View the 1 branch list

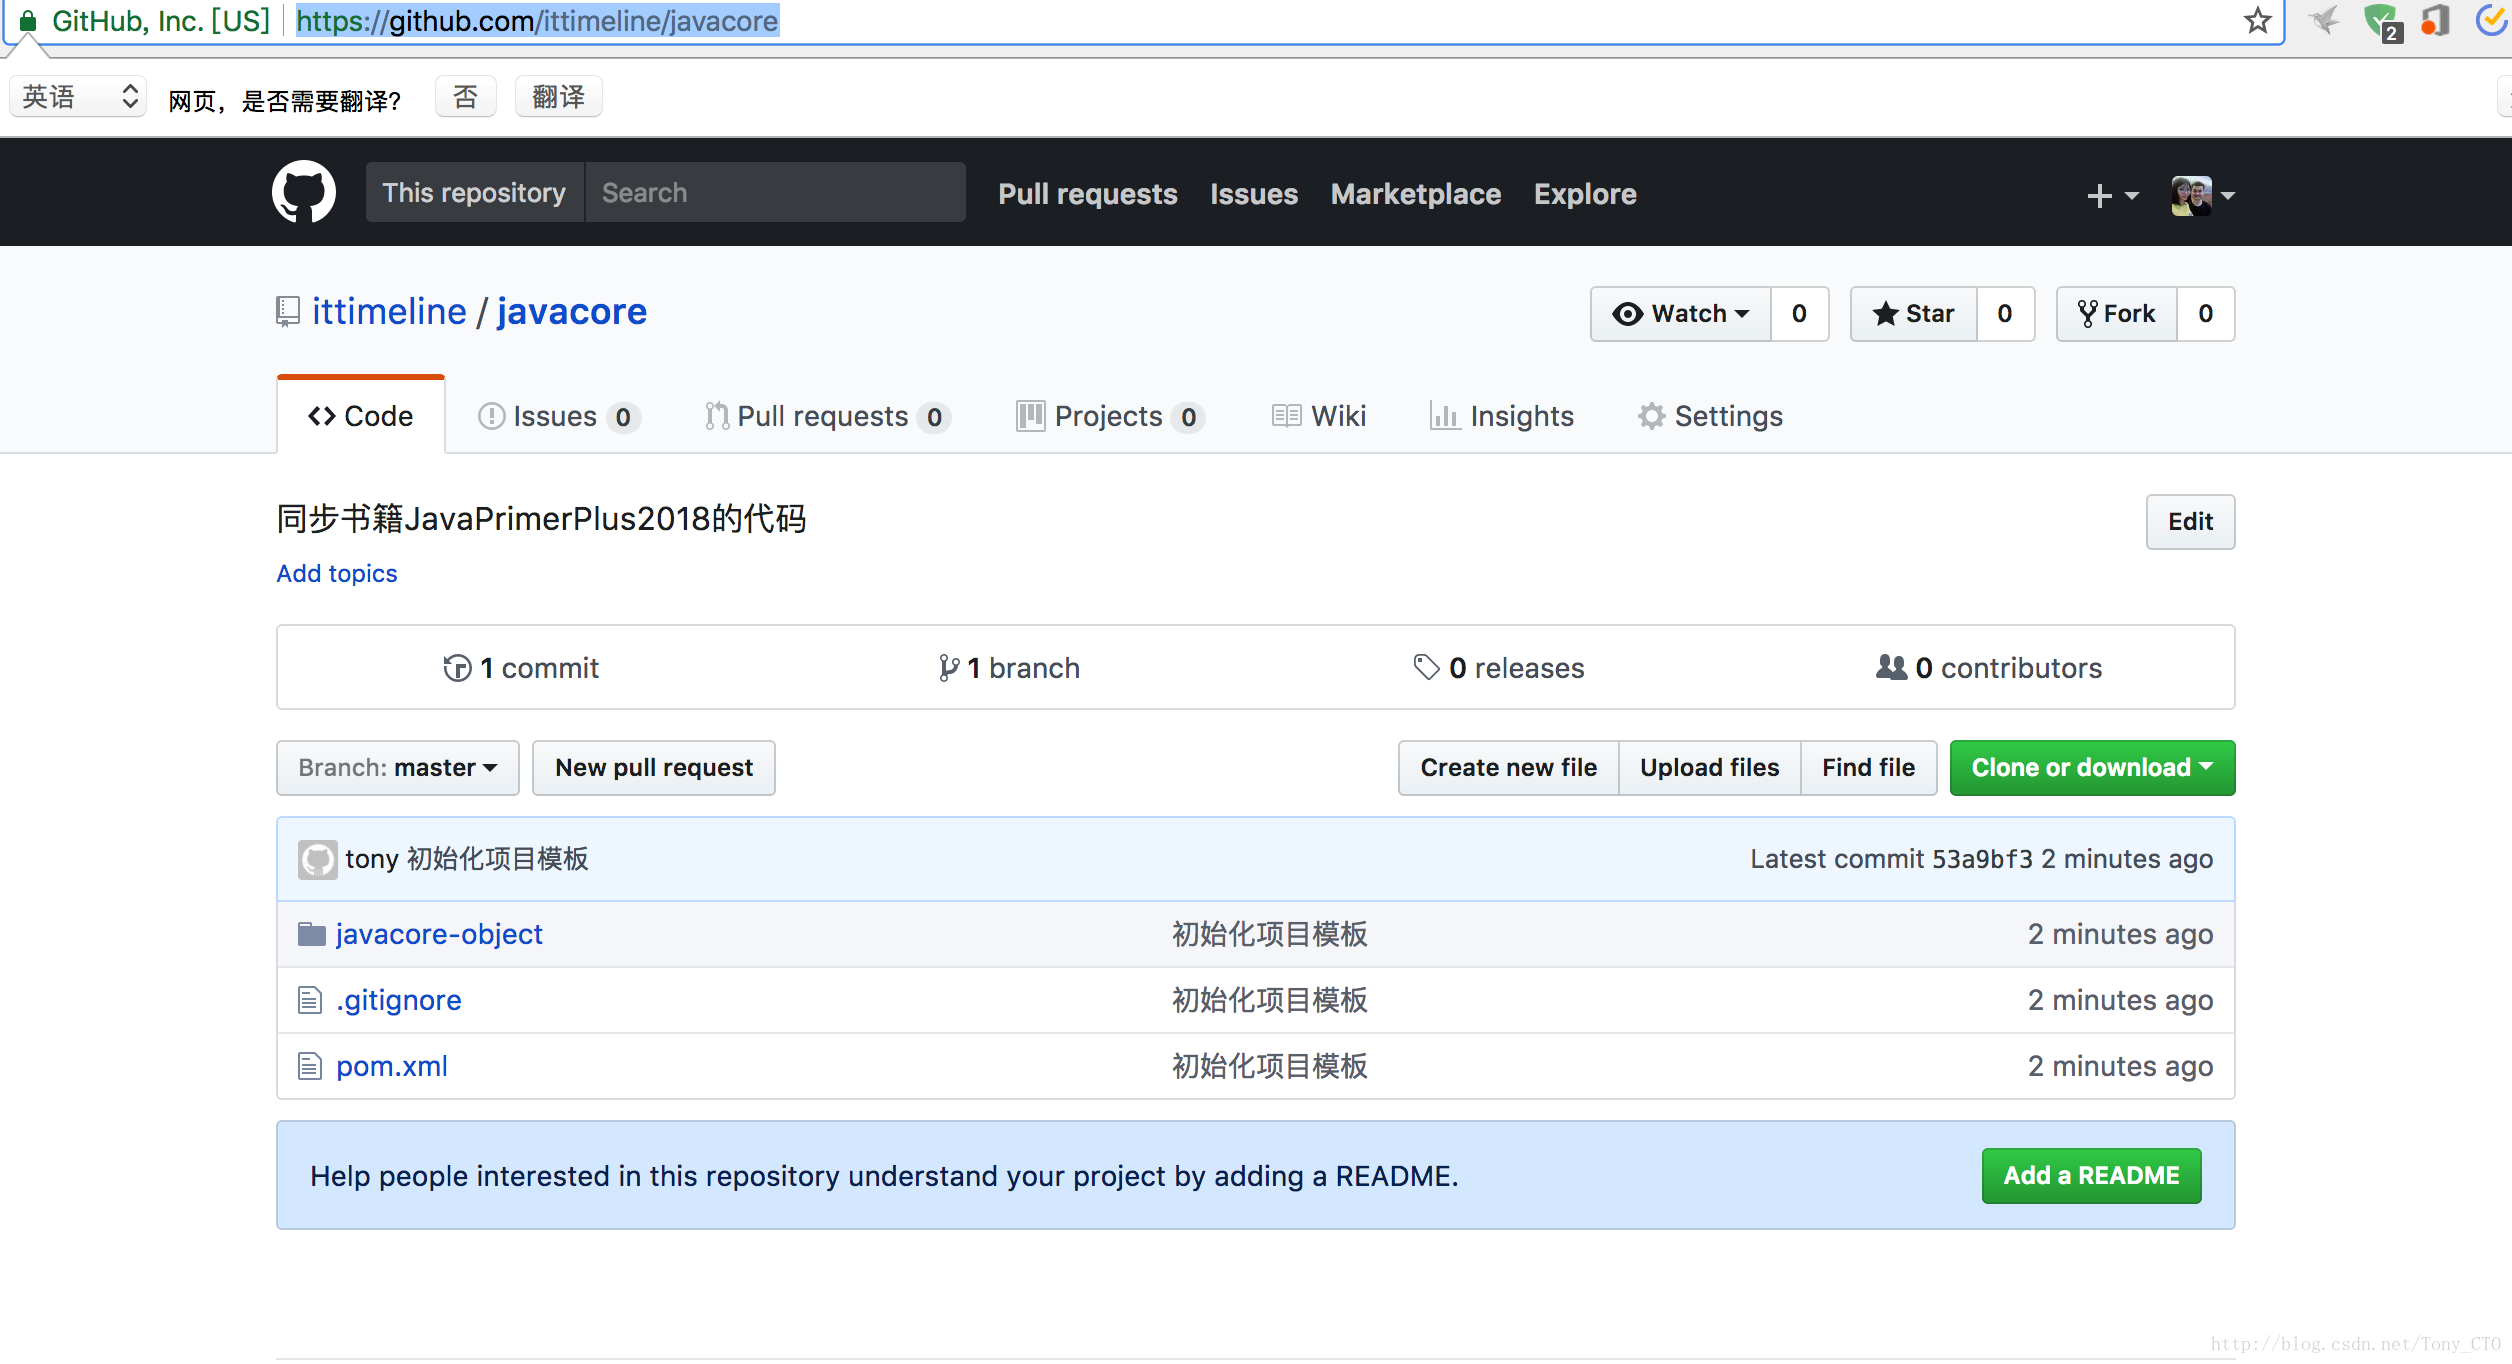[x=1010, y=668]
